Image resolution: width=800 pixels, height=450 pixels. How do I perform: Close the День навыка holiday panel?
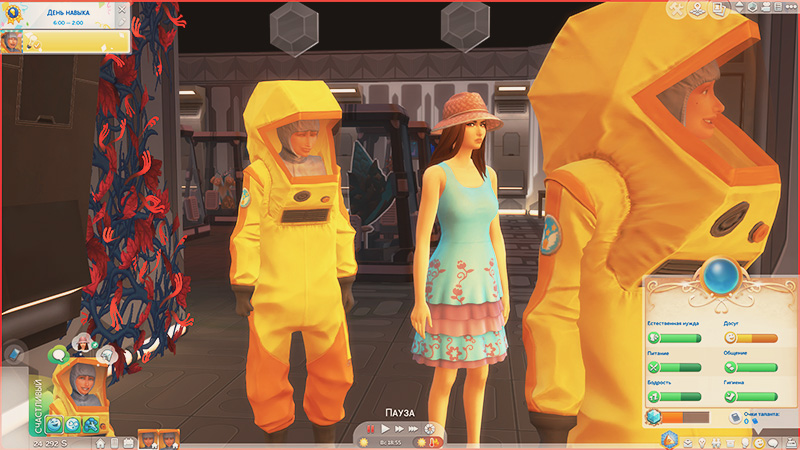coord(122,9)
